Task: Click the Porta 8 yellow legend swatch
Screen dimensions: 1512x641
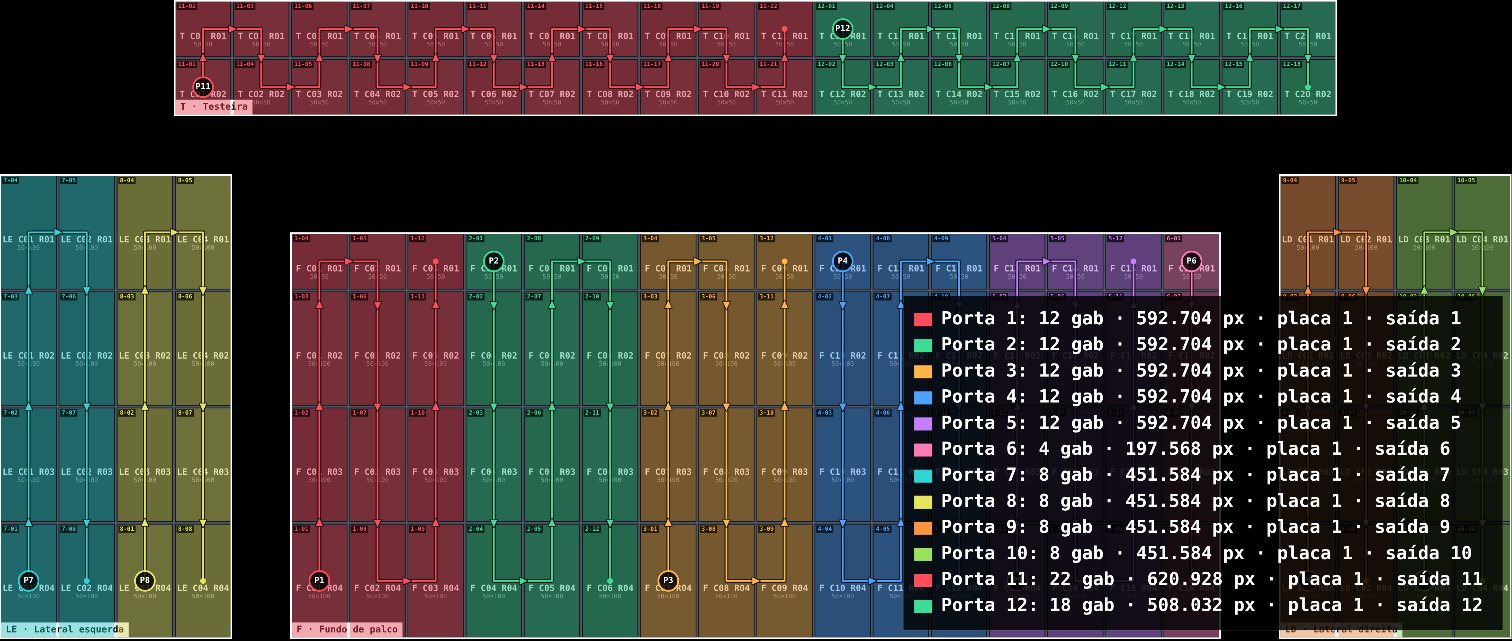Action: click(x=923, y=501)
